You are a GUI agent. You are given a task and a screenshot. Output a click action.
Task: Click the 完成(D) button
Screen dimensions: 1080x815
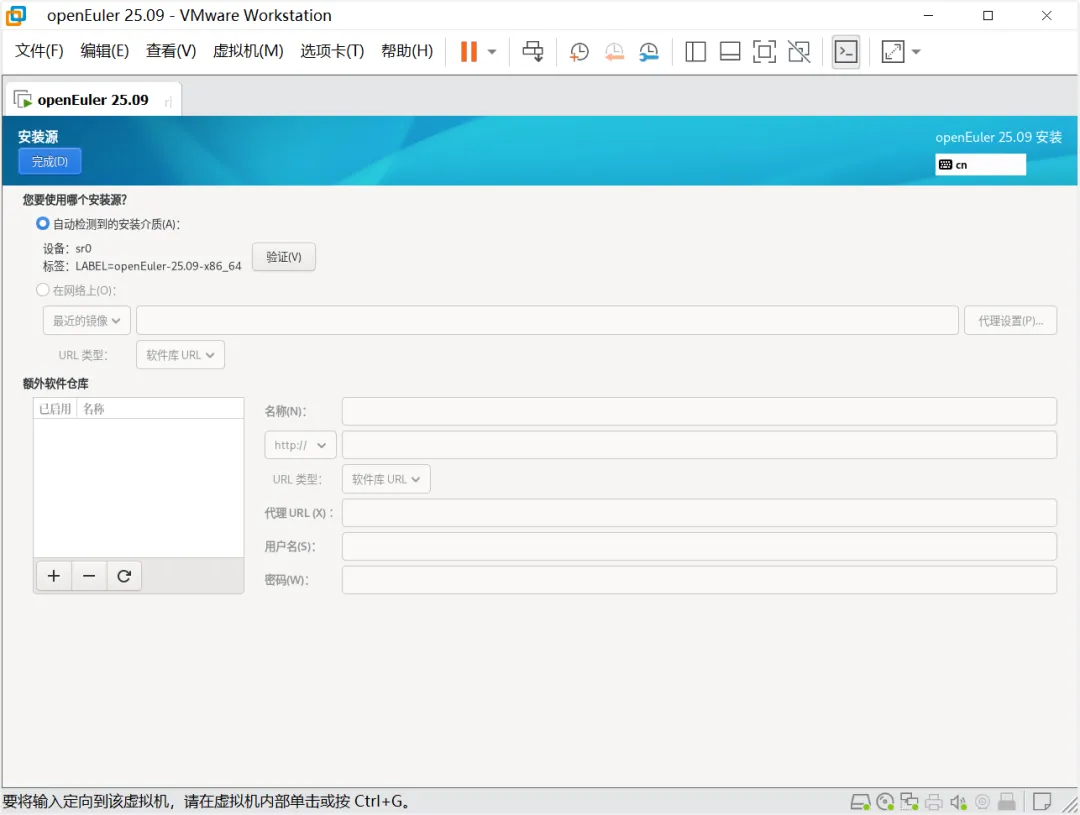tap(50, 161)
